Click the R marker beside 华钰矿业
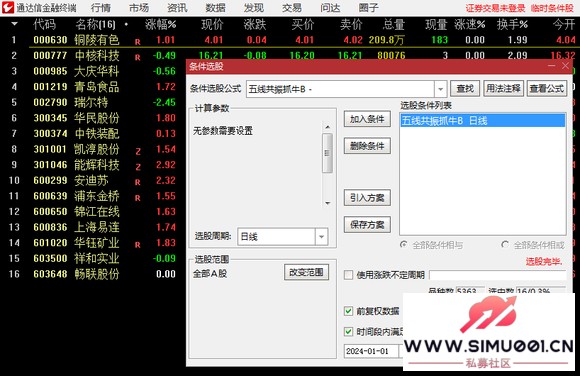Viewport: 580px width, 376px height. [x=138, y=245]
